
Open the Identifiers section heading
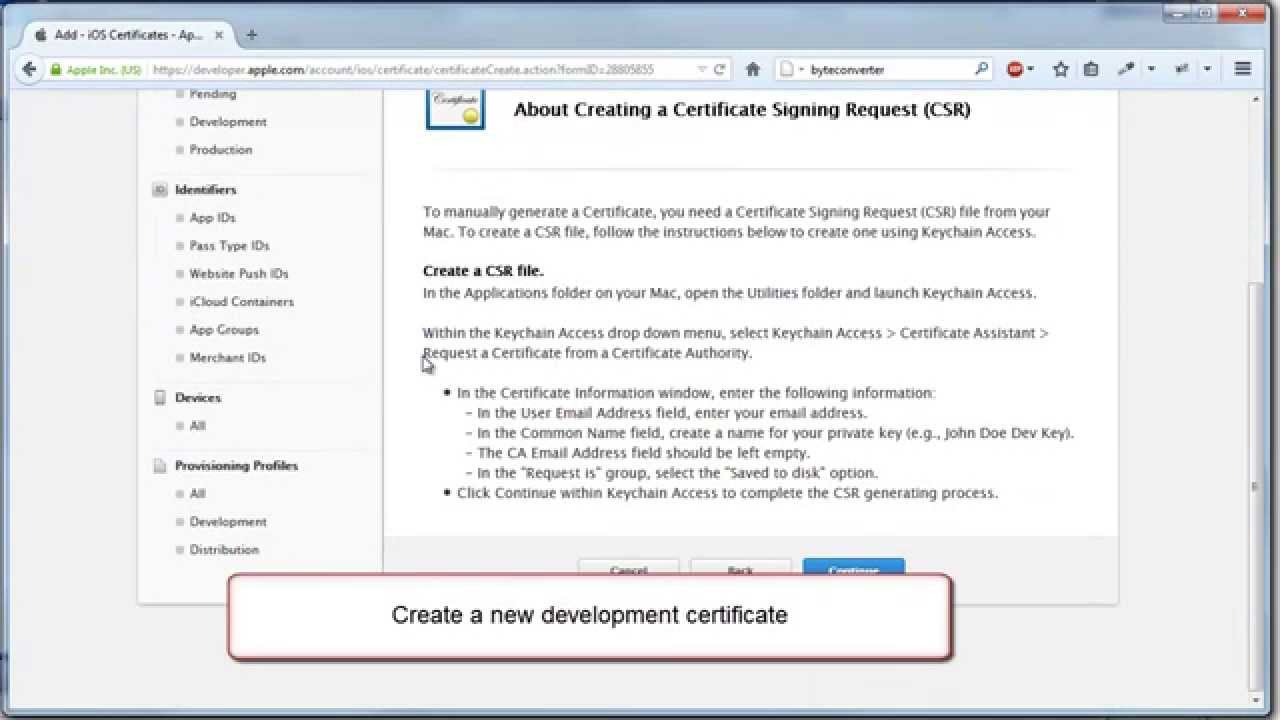[206, 190]
